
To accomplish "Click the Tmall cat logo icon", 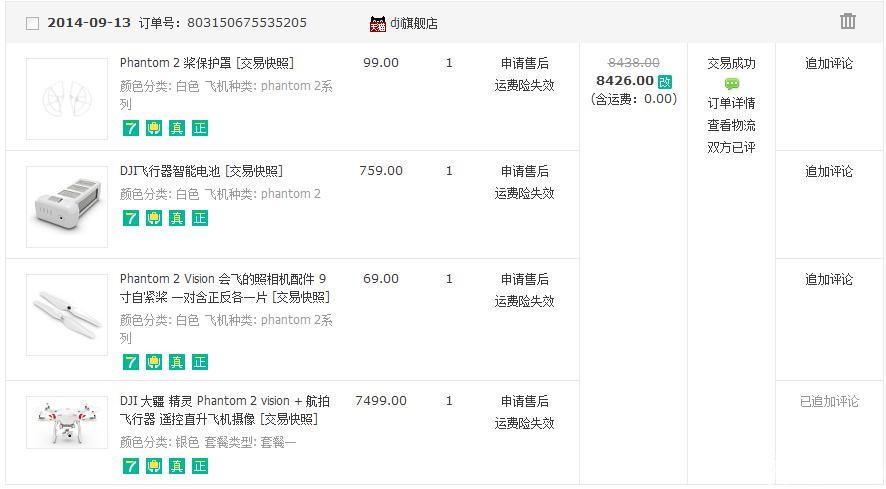I will tap(377, 24).
